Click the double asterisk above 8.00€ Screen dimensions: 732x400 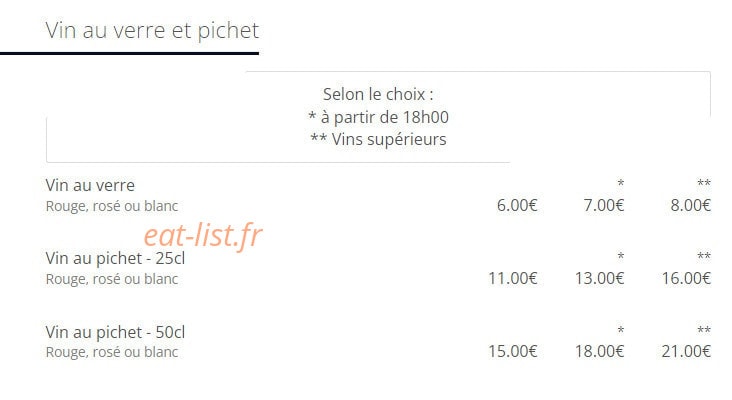[704, 183]
